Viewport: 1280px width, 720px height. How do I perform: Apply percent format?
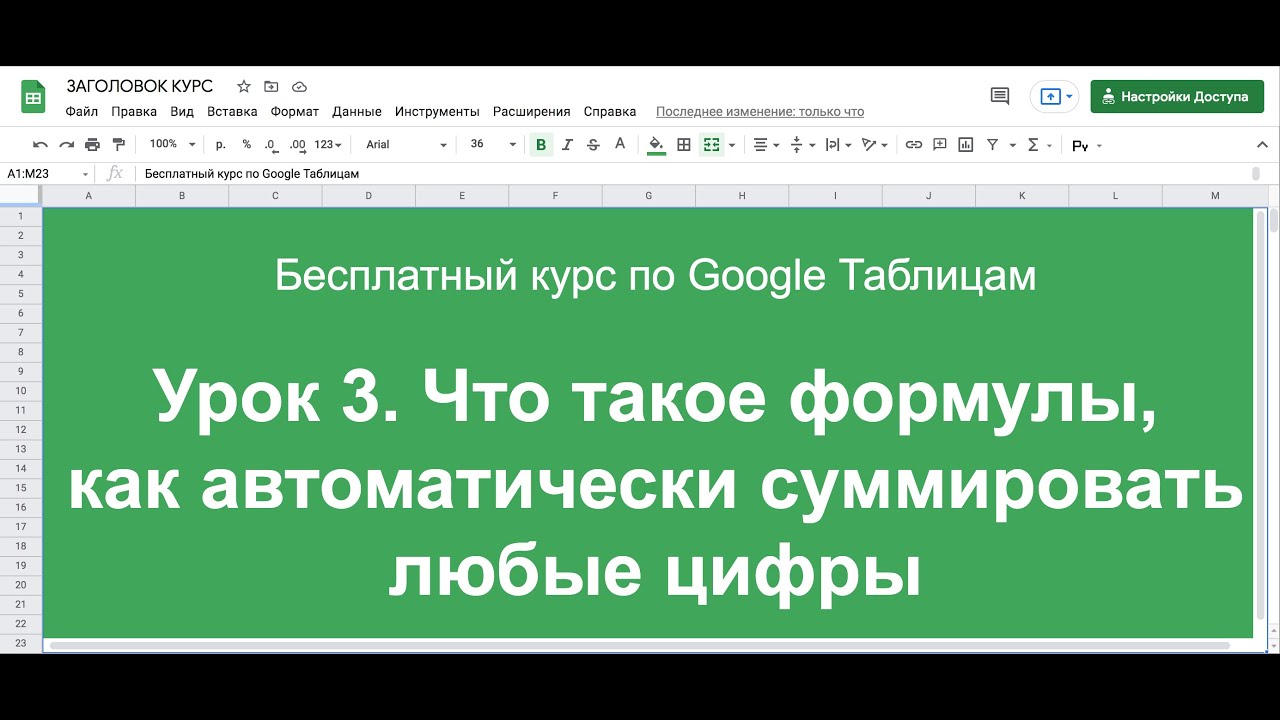pyautogui.click(x=246, y=145)
